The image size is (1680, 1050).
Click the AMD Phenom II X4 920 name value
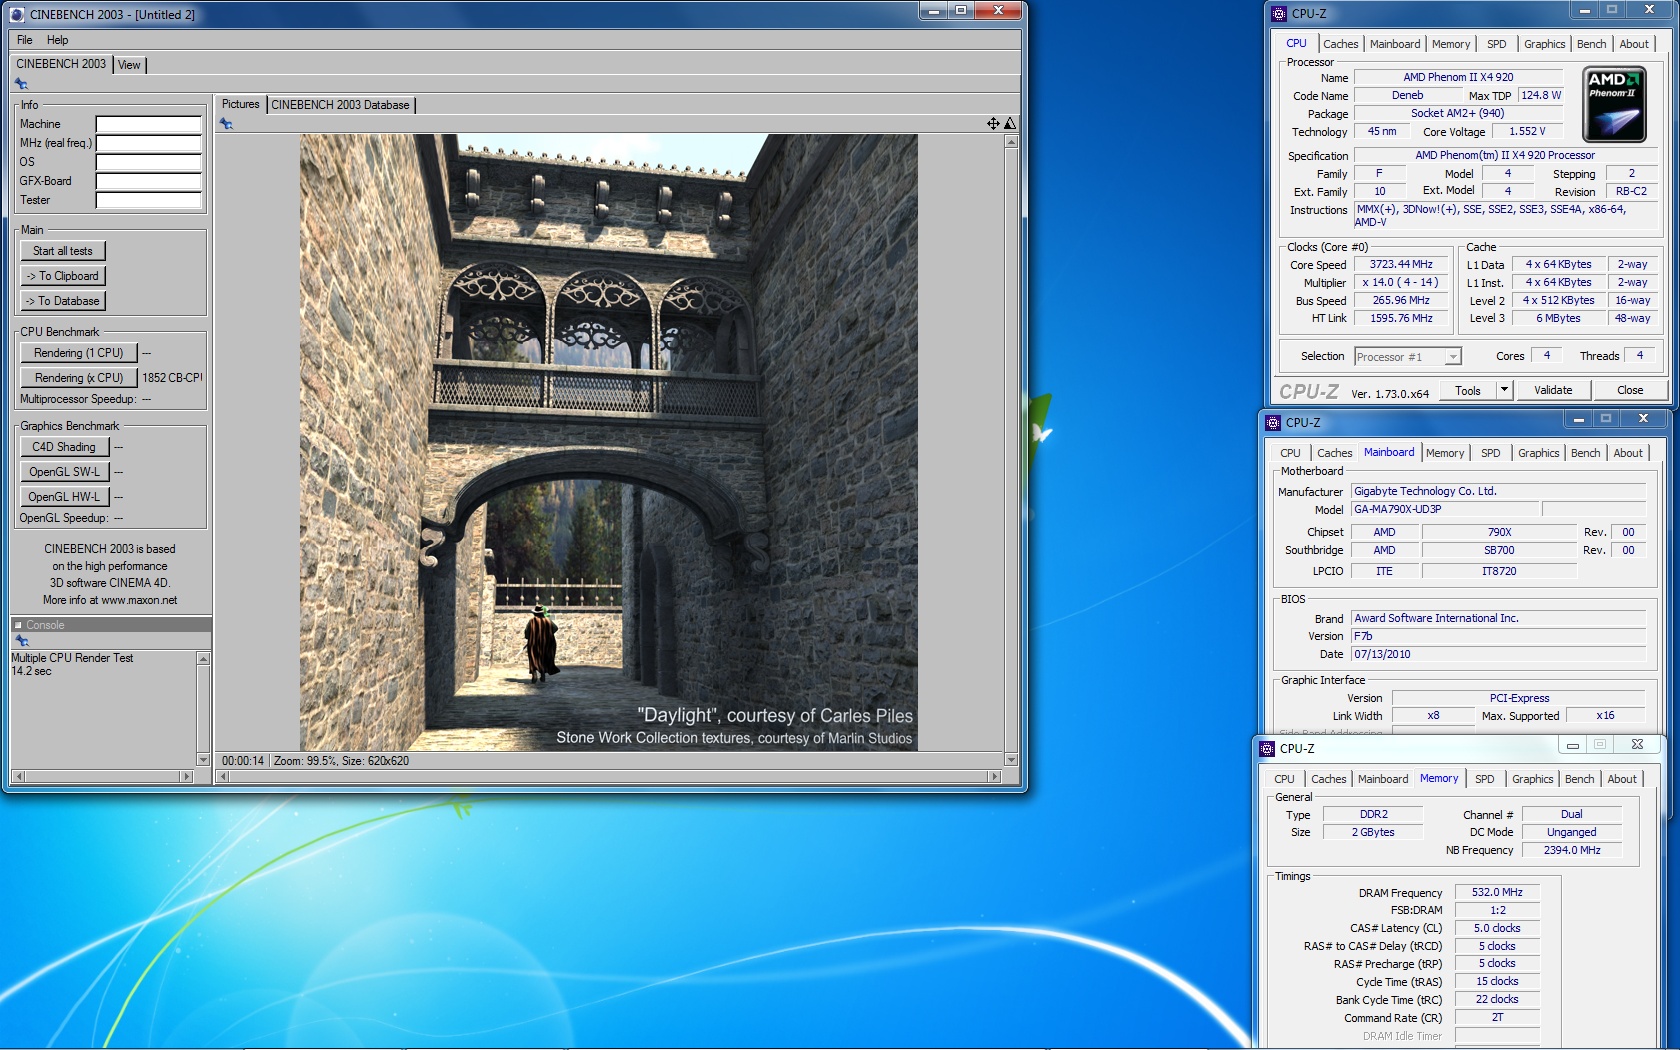point(1458,77)
